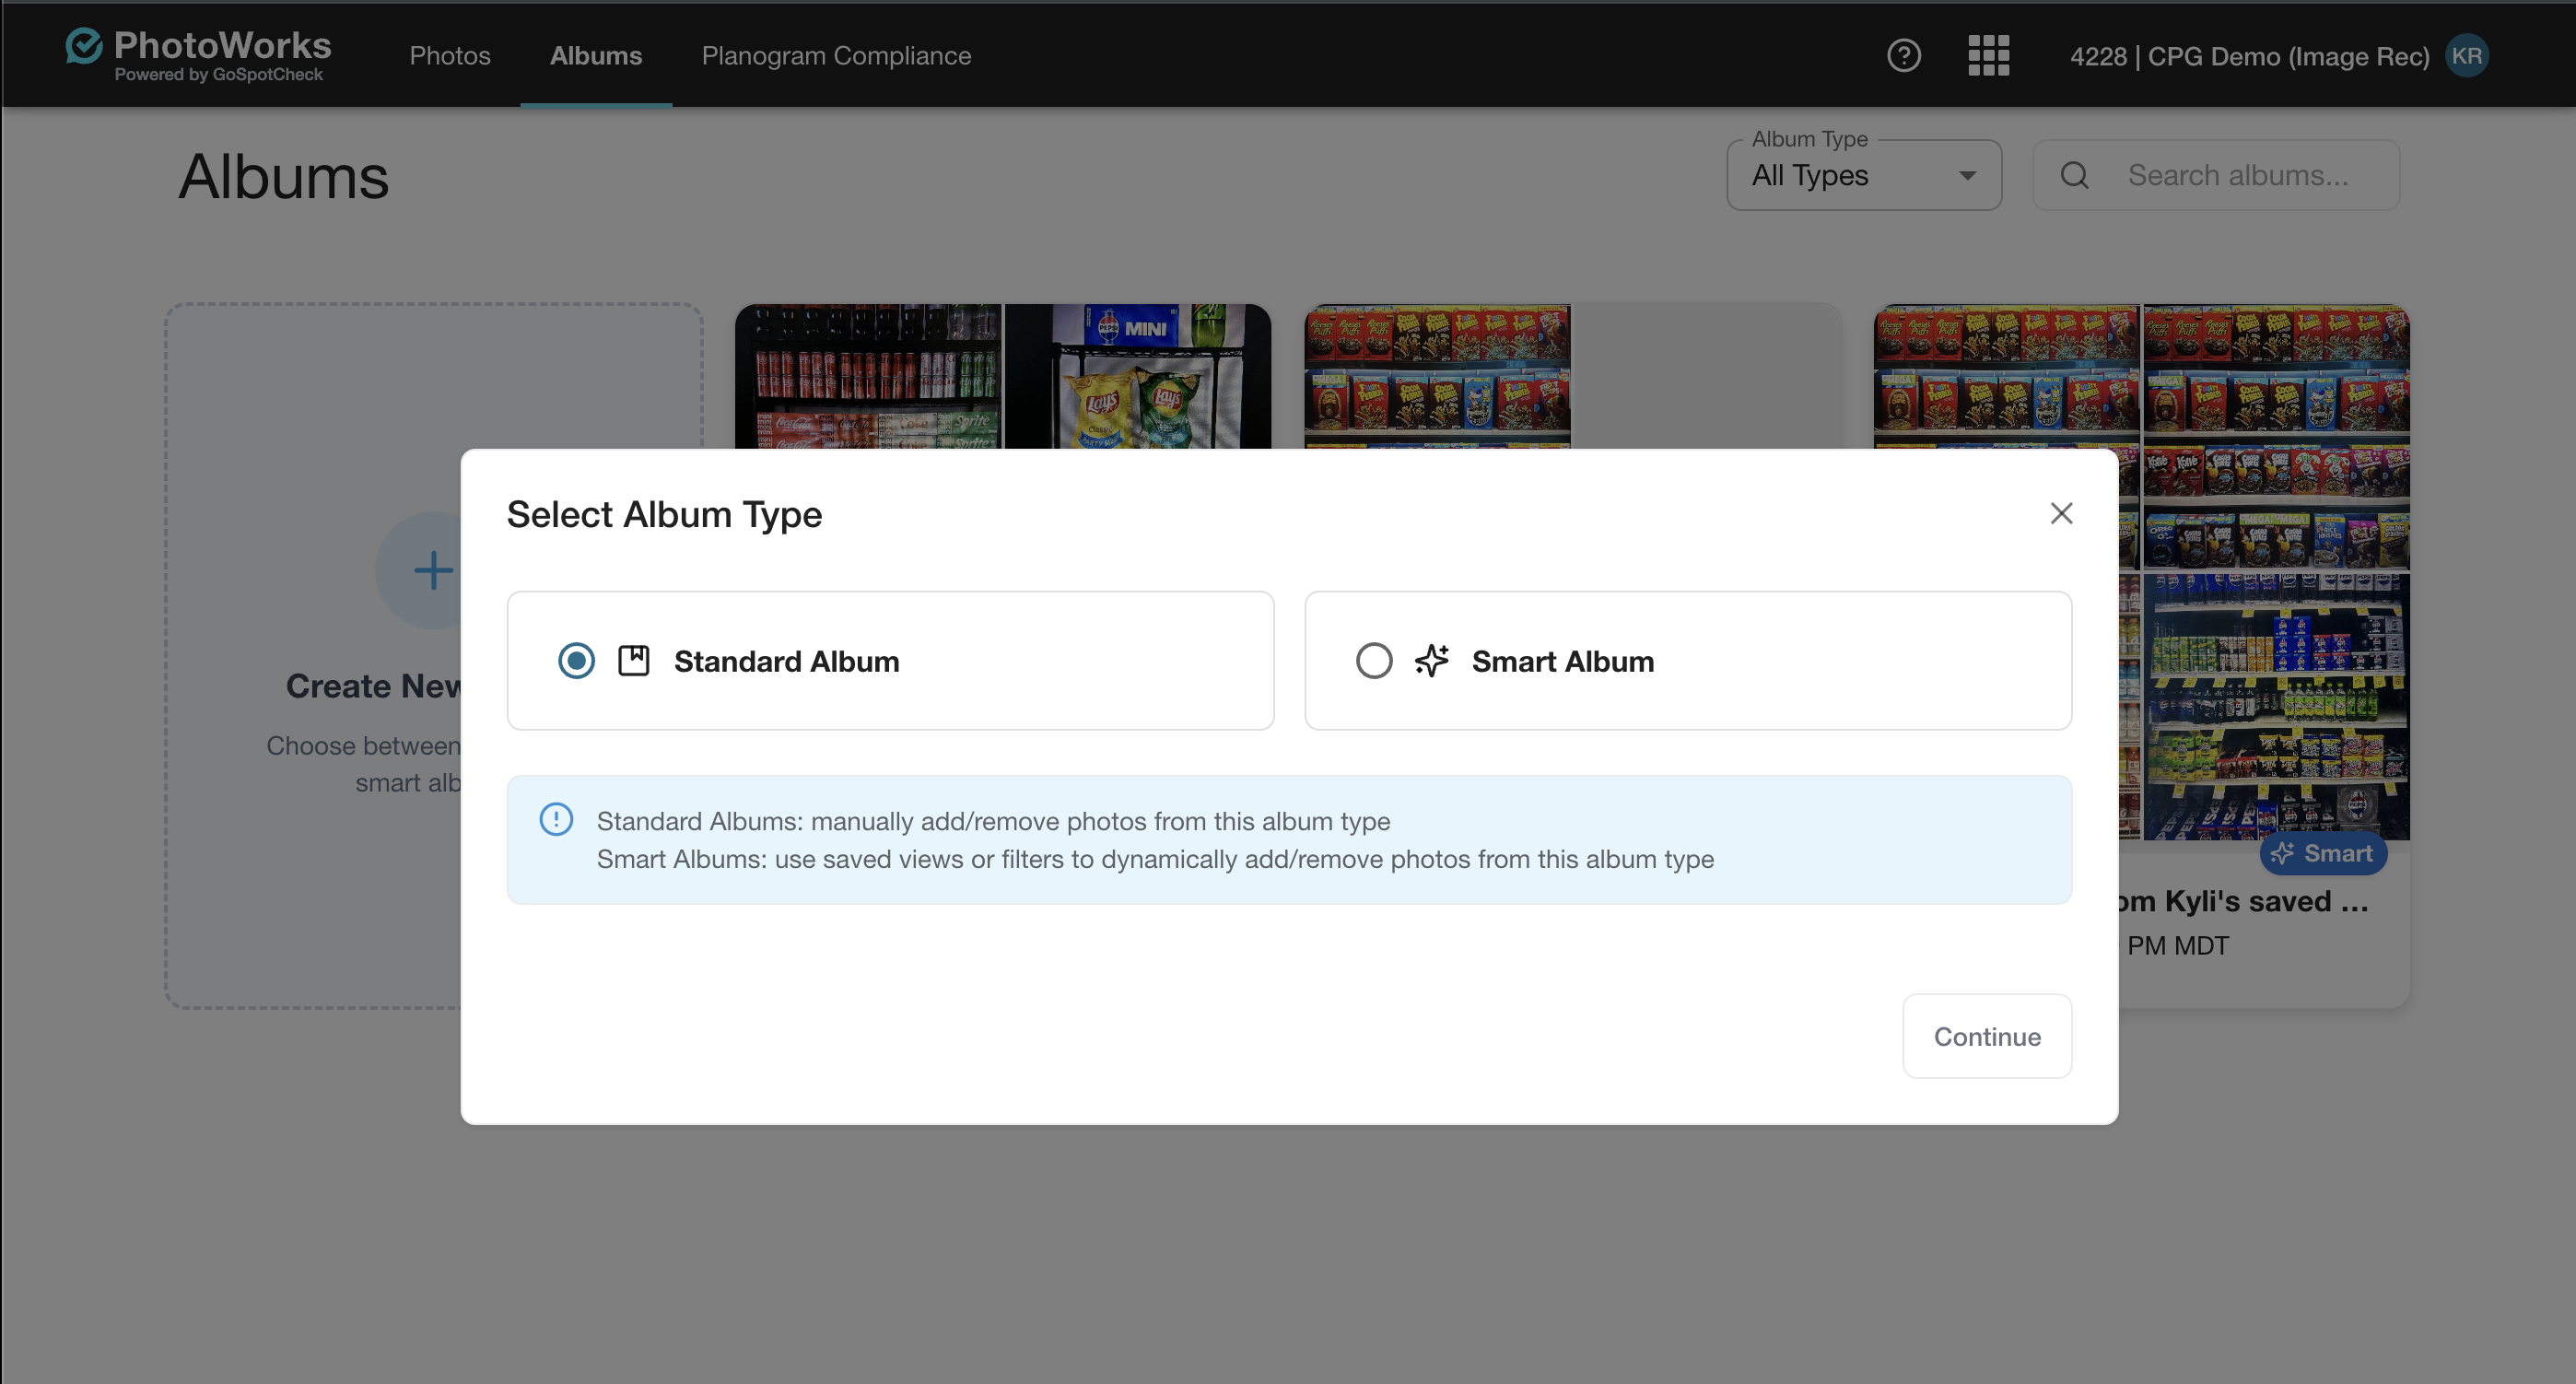Click the Select Album Type dialog title
2576x1384 pixels.
[x=664, y=514]
